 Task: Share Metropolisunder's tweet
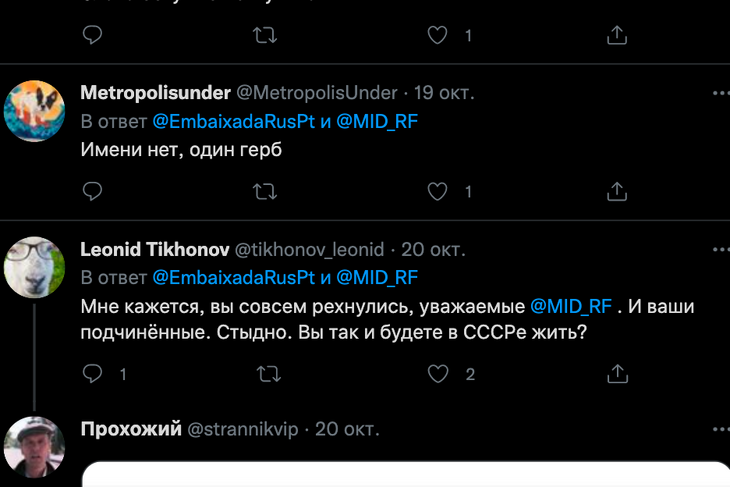click(x=617, y=191)
